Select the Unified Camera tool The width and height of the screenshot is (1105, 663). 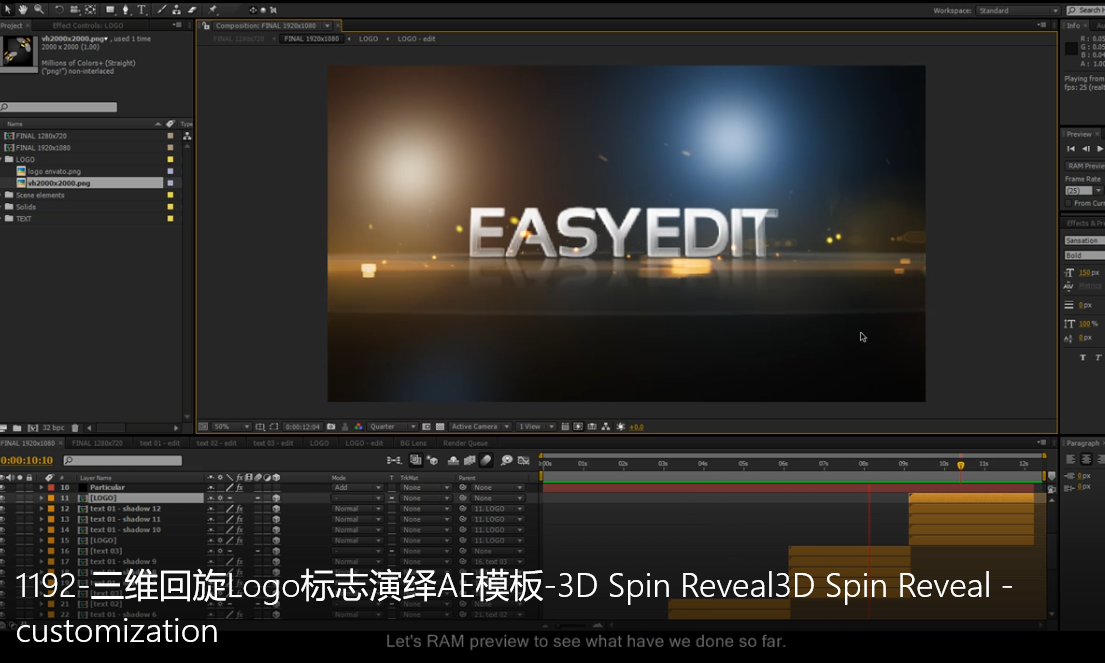click(74, 10)
